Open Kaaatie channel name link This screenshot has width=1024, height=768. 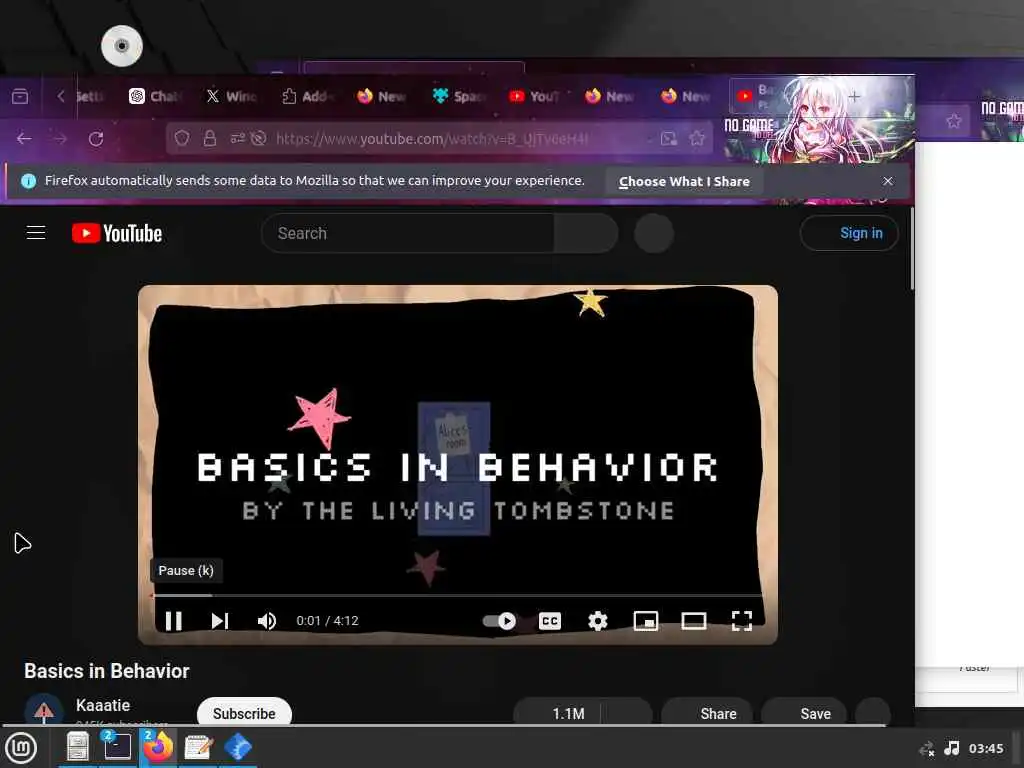coord(103,705)
